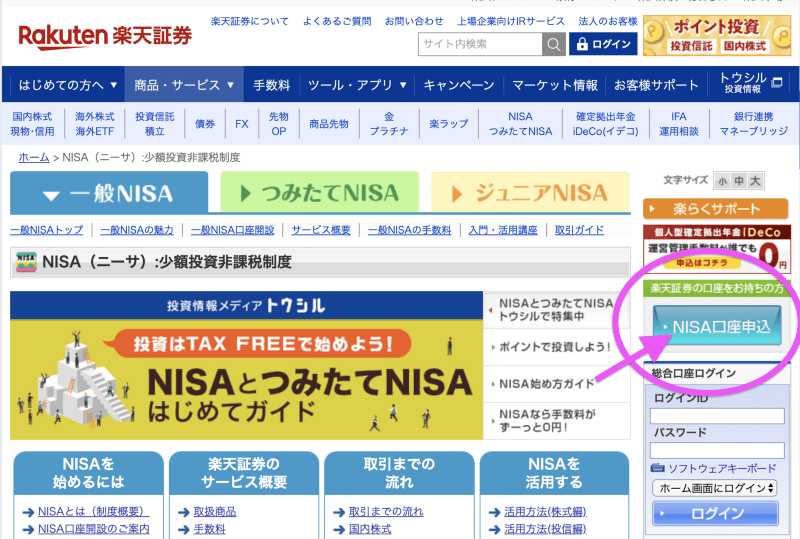Click NISA口座申込 button
This screenshot has height=539, width=800.
pos(717,327)
